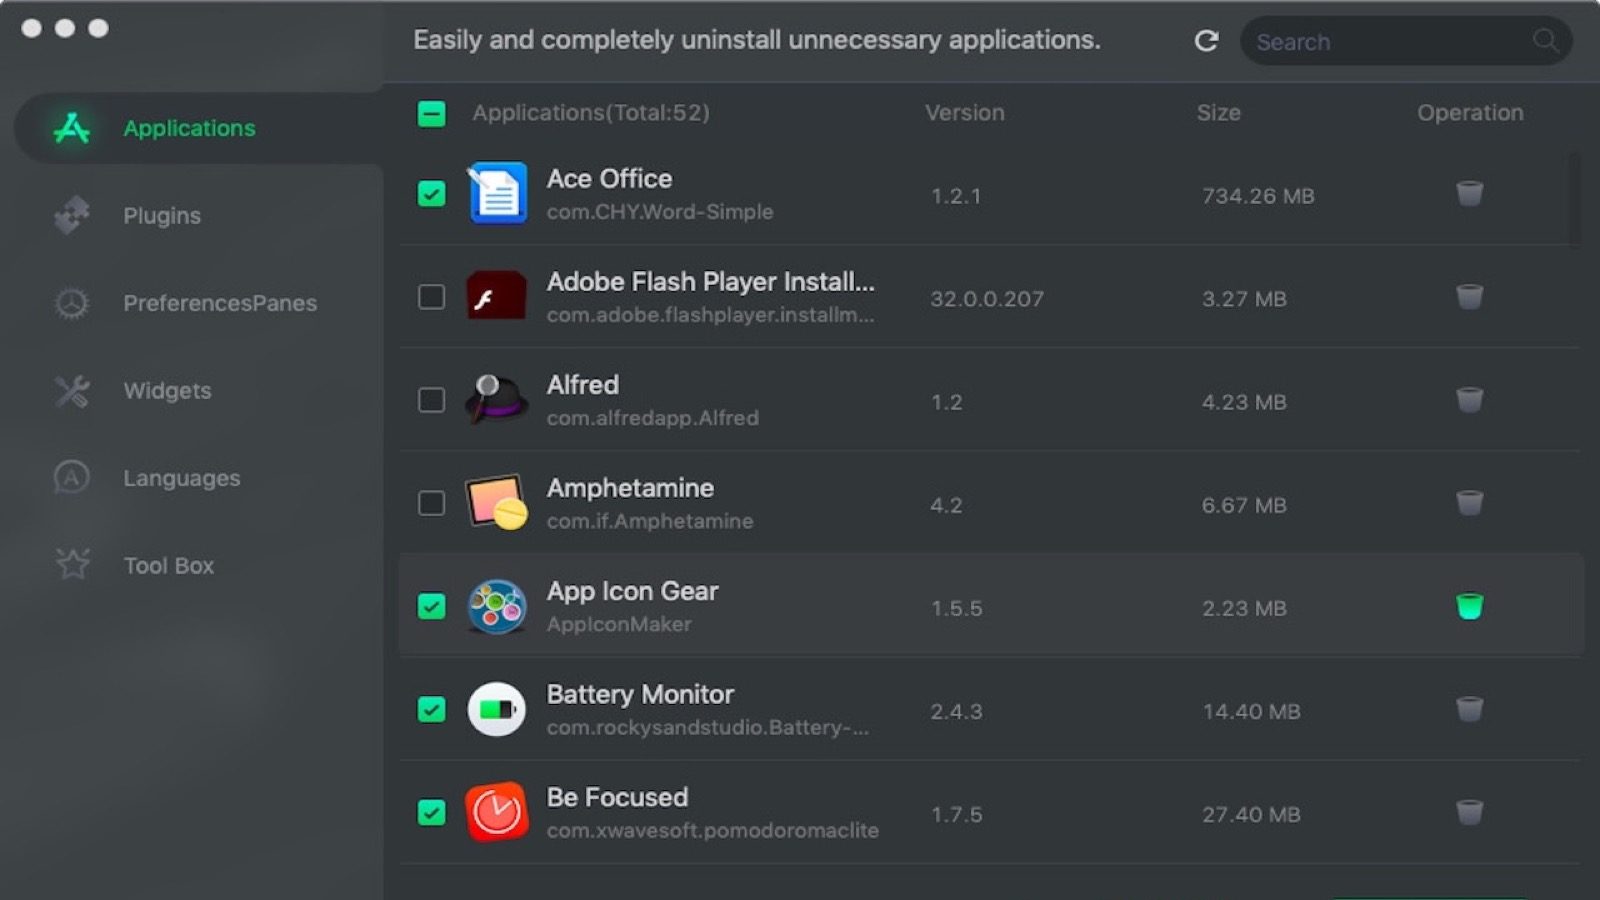Viewport: 1600px width, 900px height.
Task: Select the Ace Office name text
Action: click(609, 179)
